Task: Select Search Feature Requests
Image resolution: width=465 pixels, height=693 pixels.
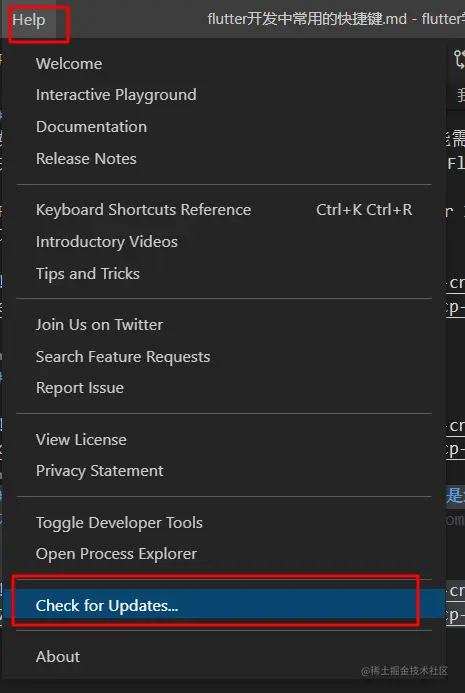Action: tap(224, 357)
